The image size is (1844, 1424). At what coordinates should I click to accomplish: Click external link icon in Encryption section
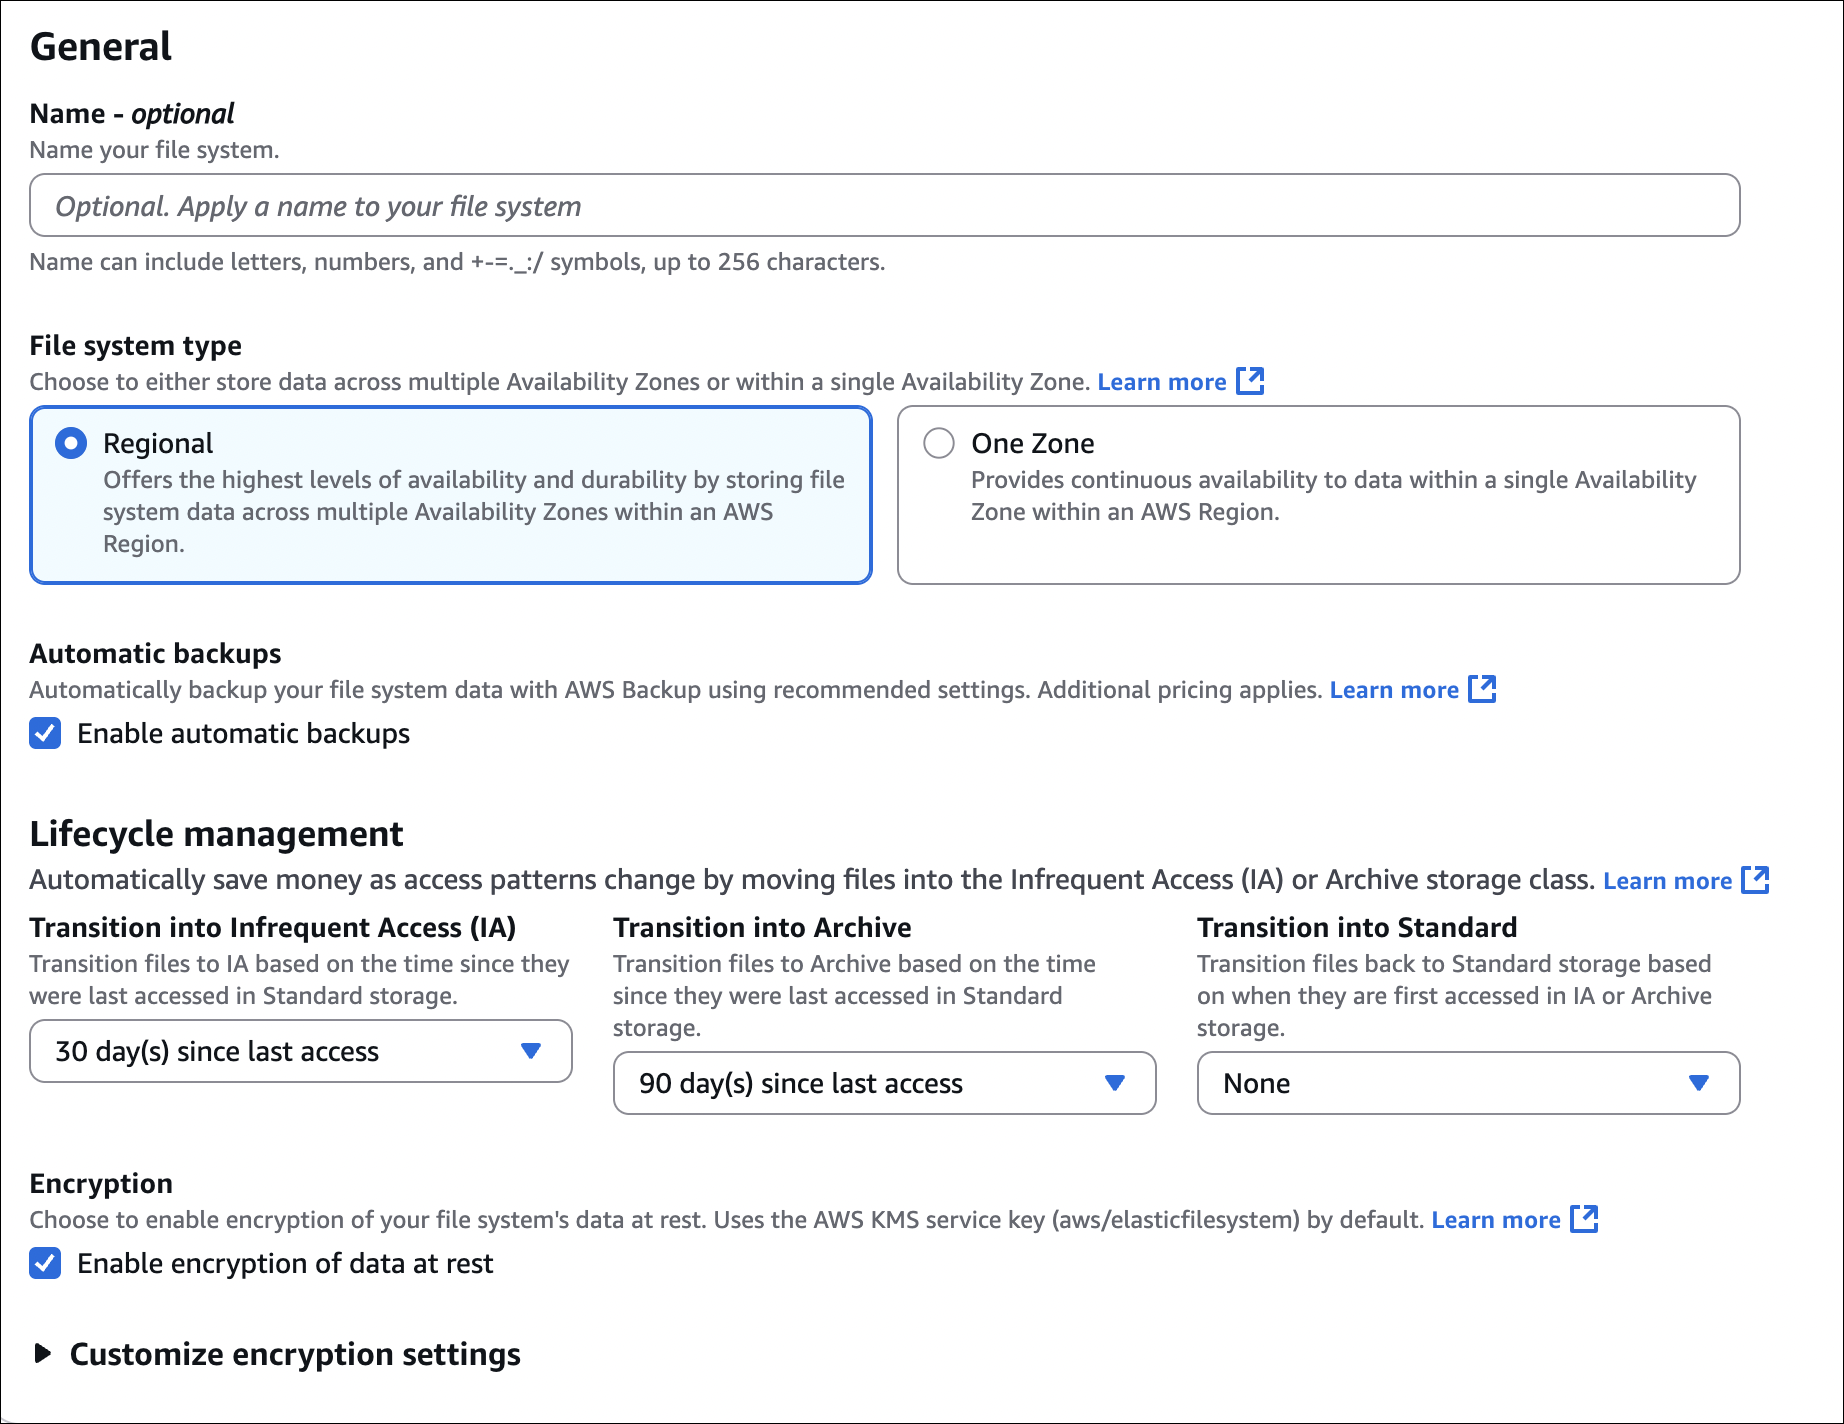(1584, 1219)
